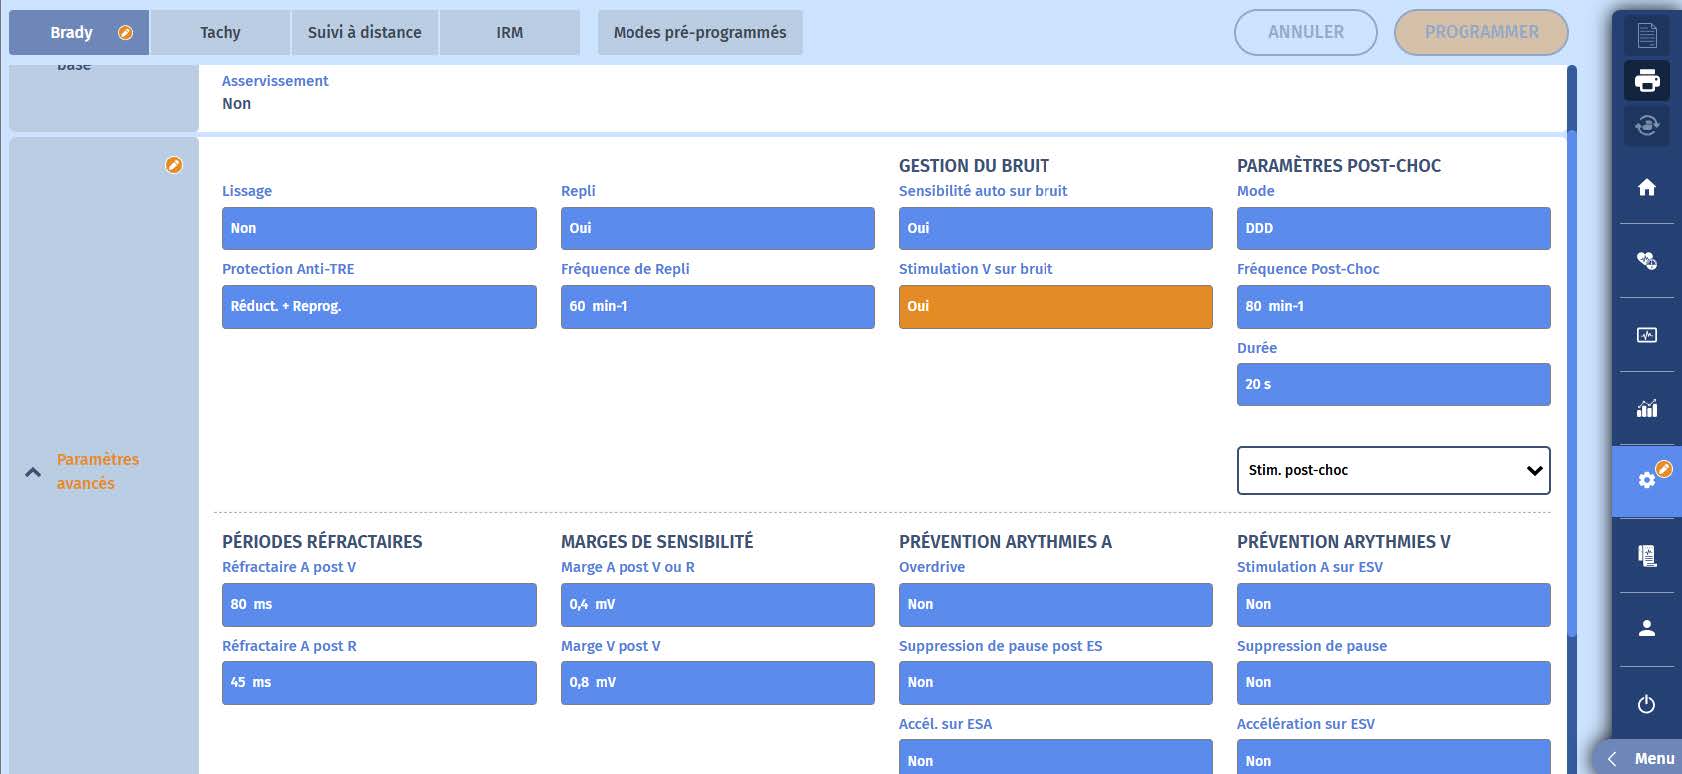Click the settings gear icon in sidebar
This screenshot has width=1682, height=774.
[x=1646, y=481]
